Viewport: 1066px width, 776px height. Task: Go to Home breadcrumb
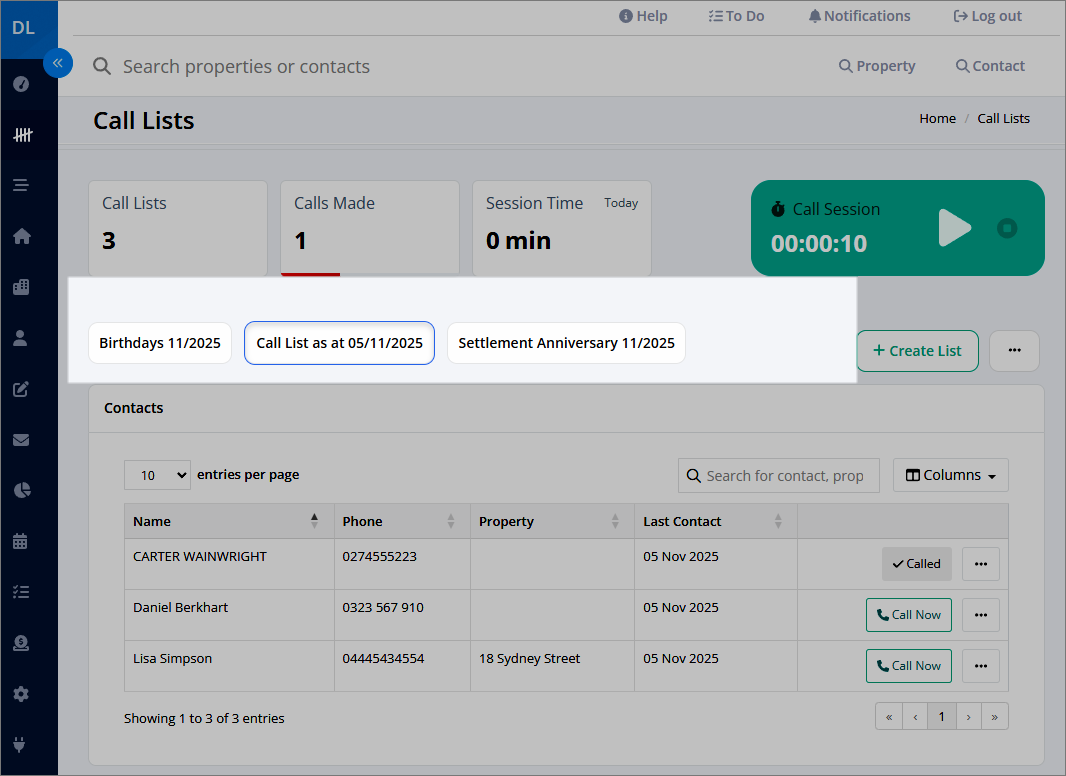coord(938,118)
